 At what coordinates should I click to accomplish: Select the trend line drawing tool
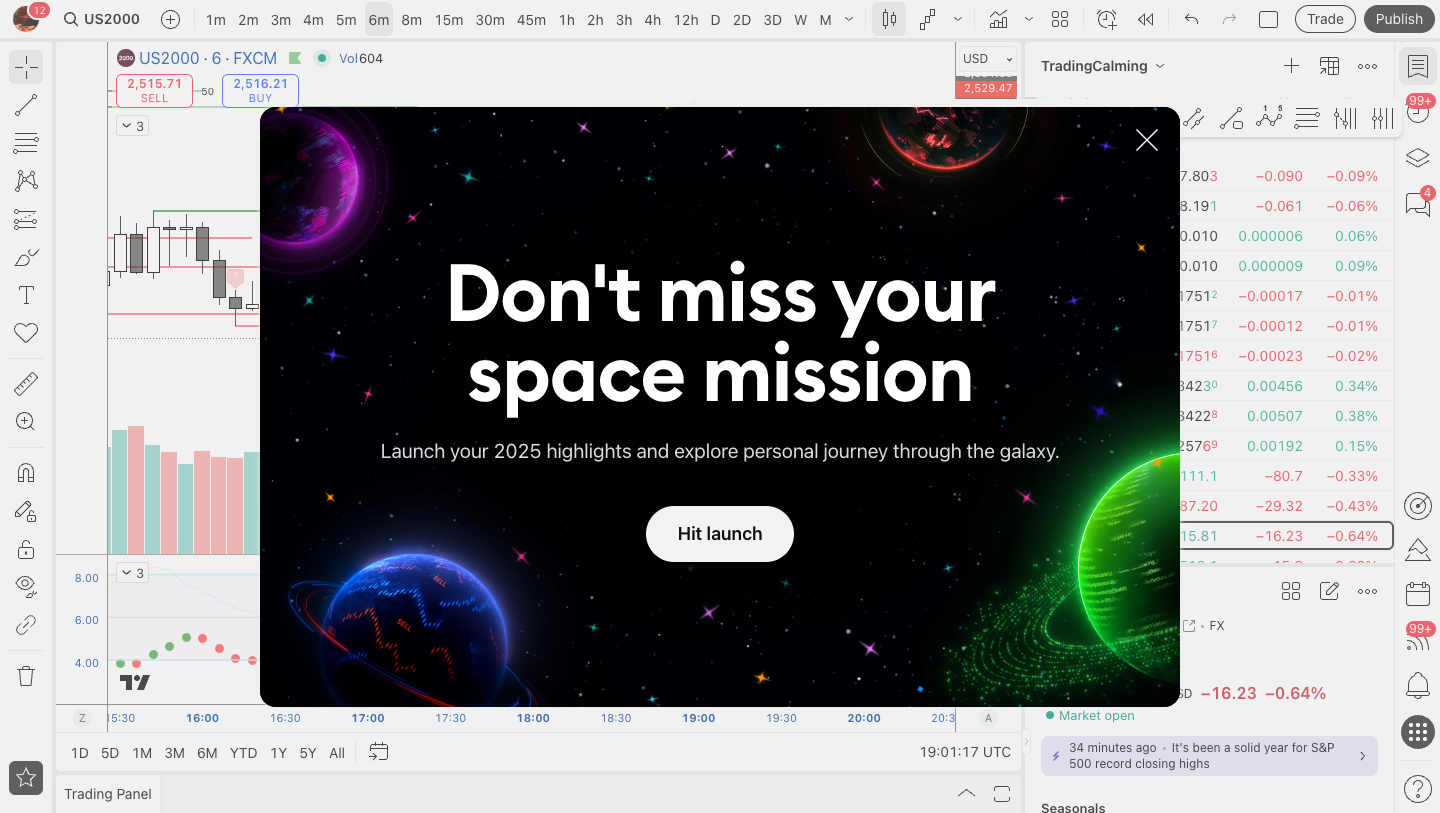click(x=26, y=106)
